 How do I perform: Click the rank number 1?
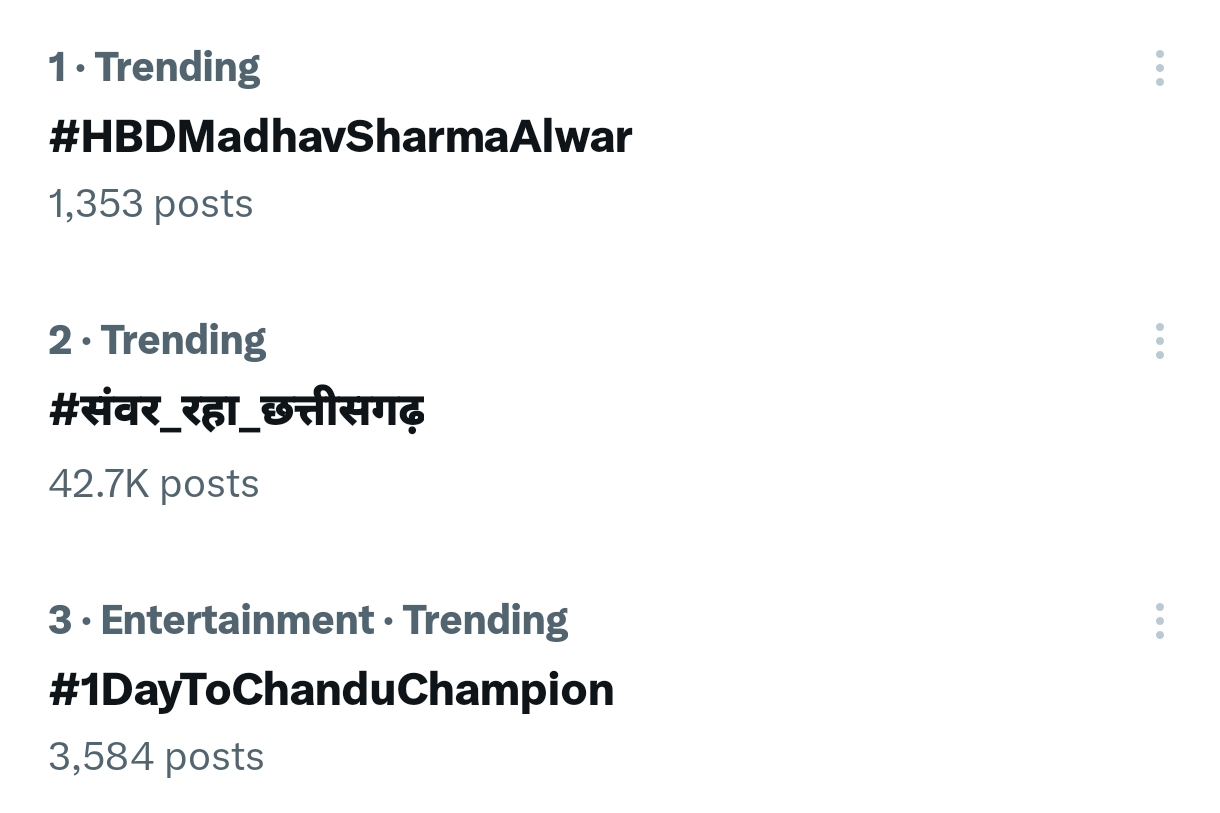tap(57, 67)
